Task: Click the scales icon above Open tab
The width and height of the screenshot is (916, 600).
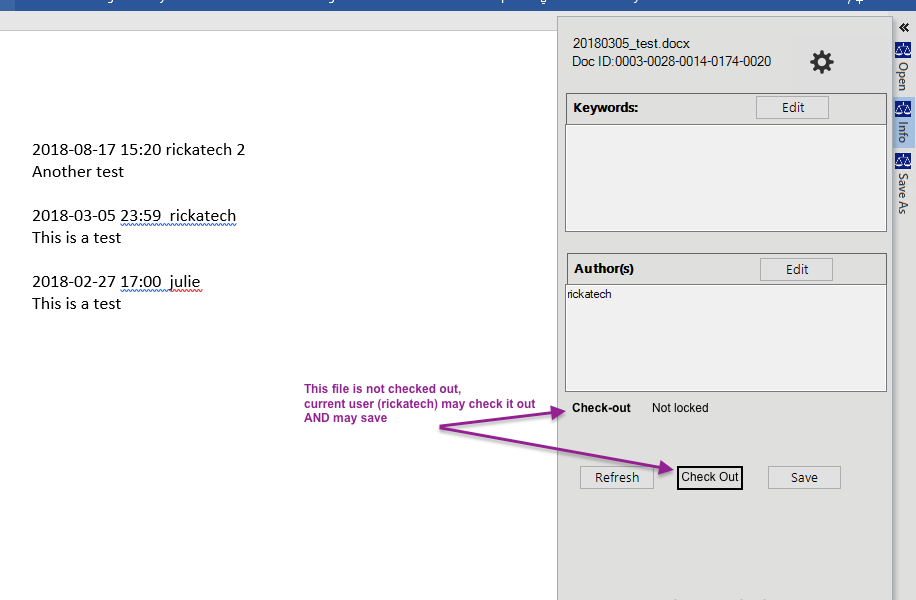Action: tap(903, 50)
